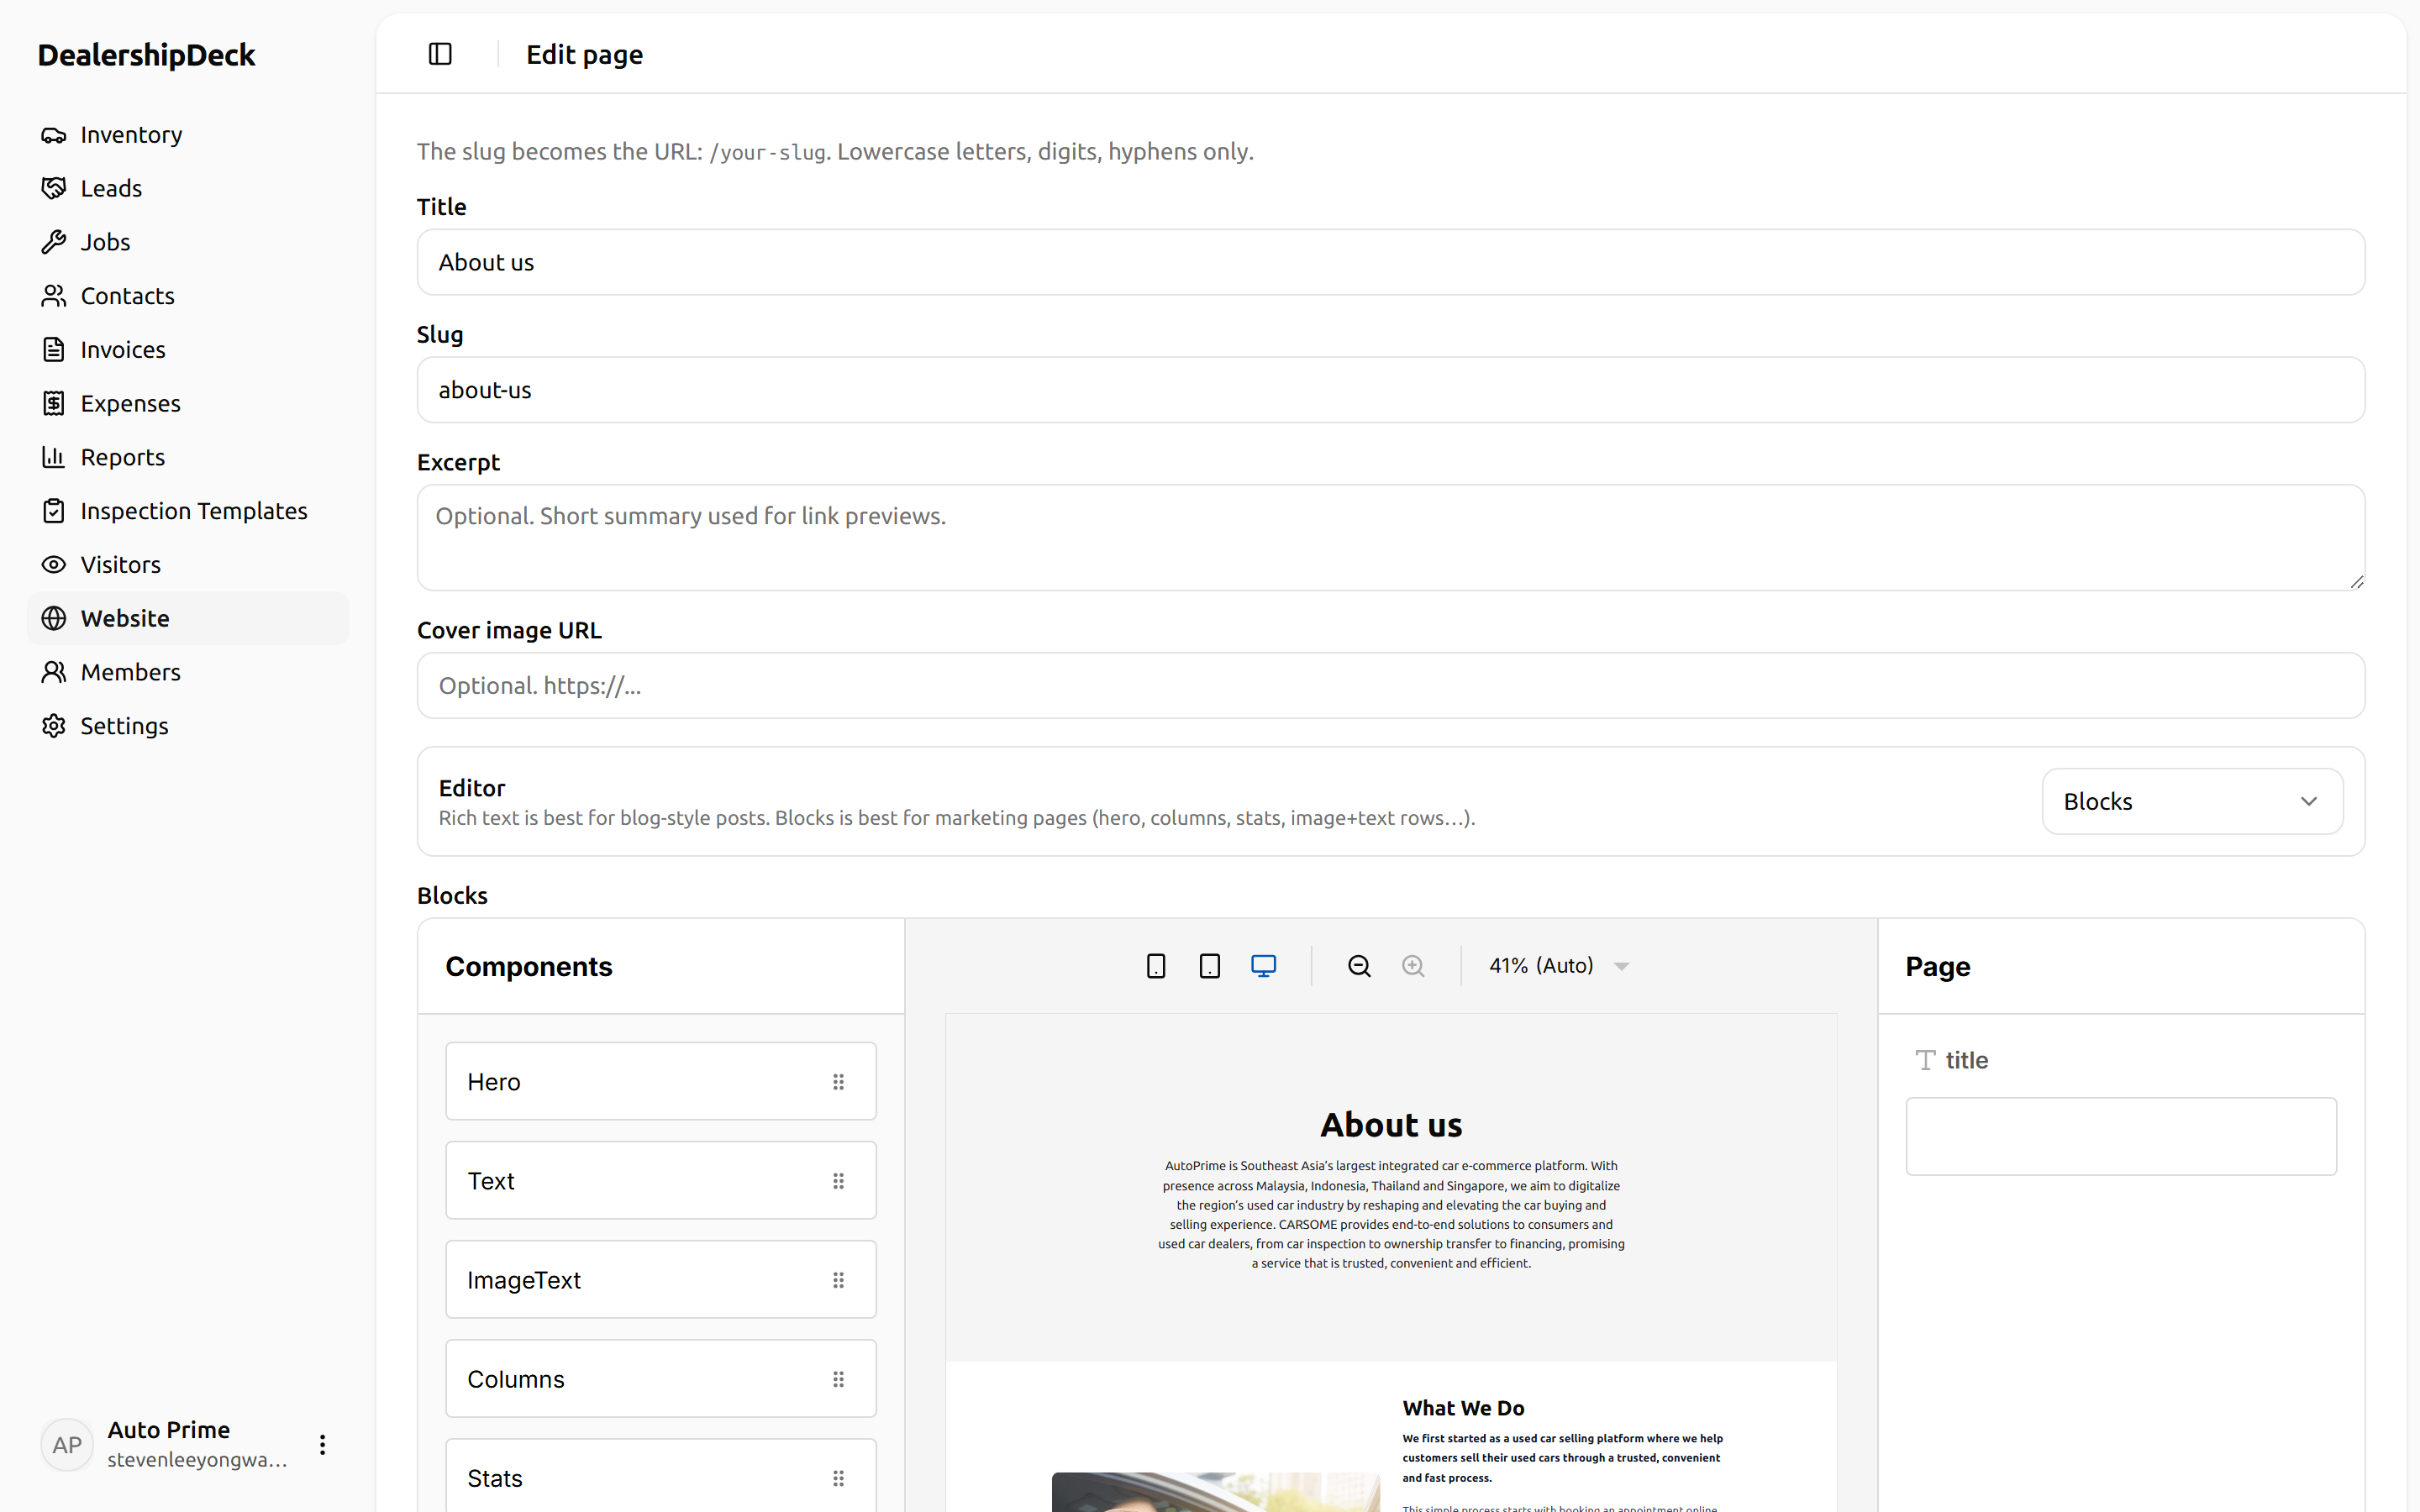2420x1512 pixels.
Task: Click the Expenses receipt icon
Action: click(x=54, y=403)
